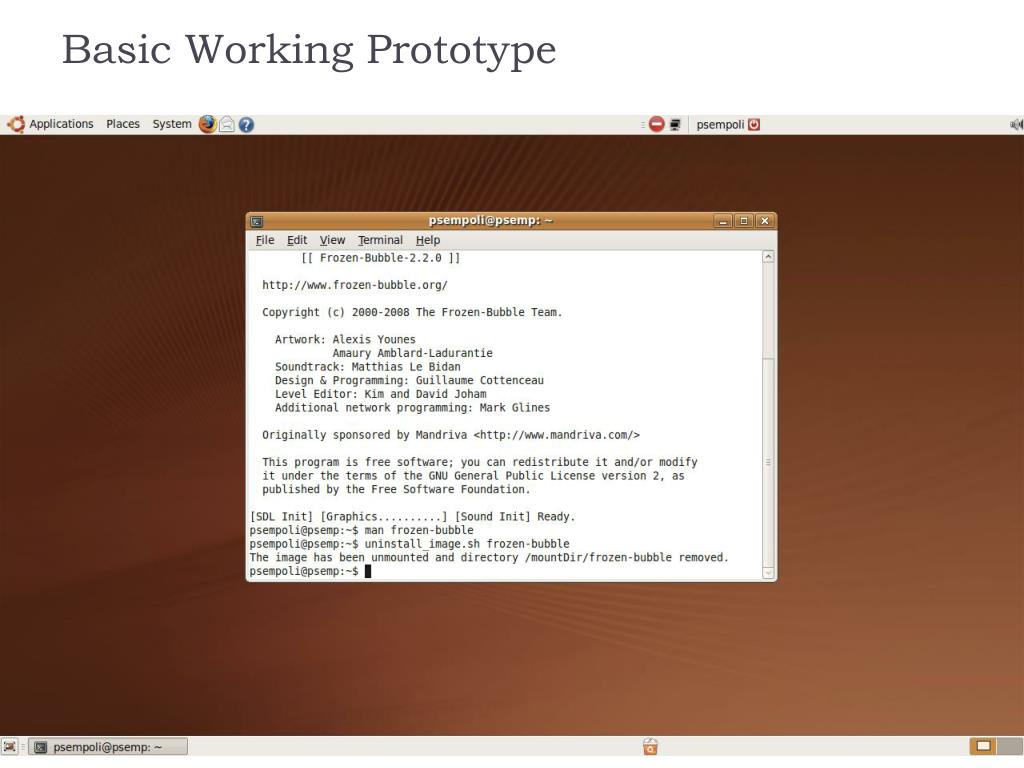Open the Help menu in the terminal
This screenshot has width=1024, height=768.
click(428, 240)
